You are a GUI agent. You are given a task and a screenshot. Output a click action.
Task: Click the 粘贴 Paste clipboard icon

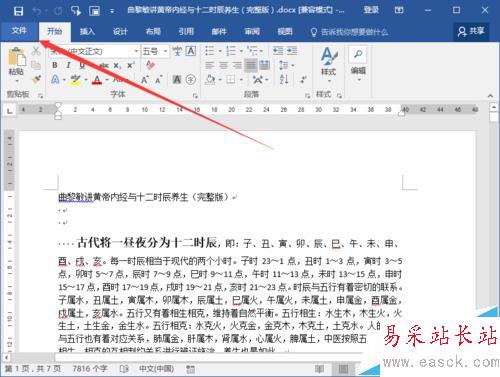tap(17, 56)
